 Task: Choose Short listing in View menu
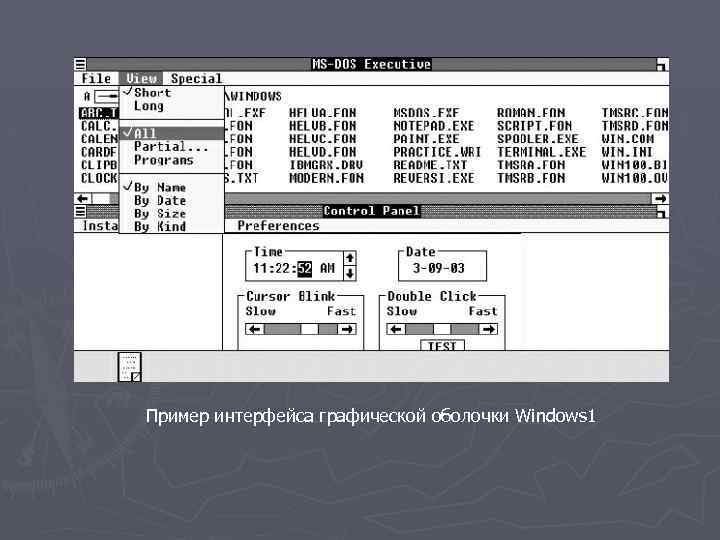[172, 93]
